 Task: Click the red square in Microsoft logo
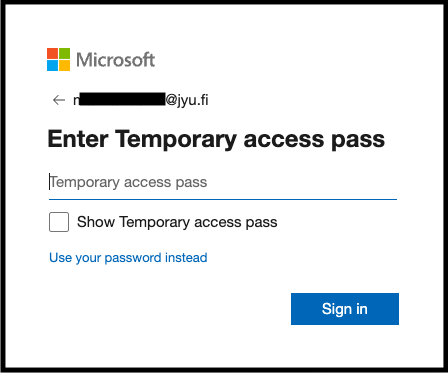(52, 54)
